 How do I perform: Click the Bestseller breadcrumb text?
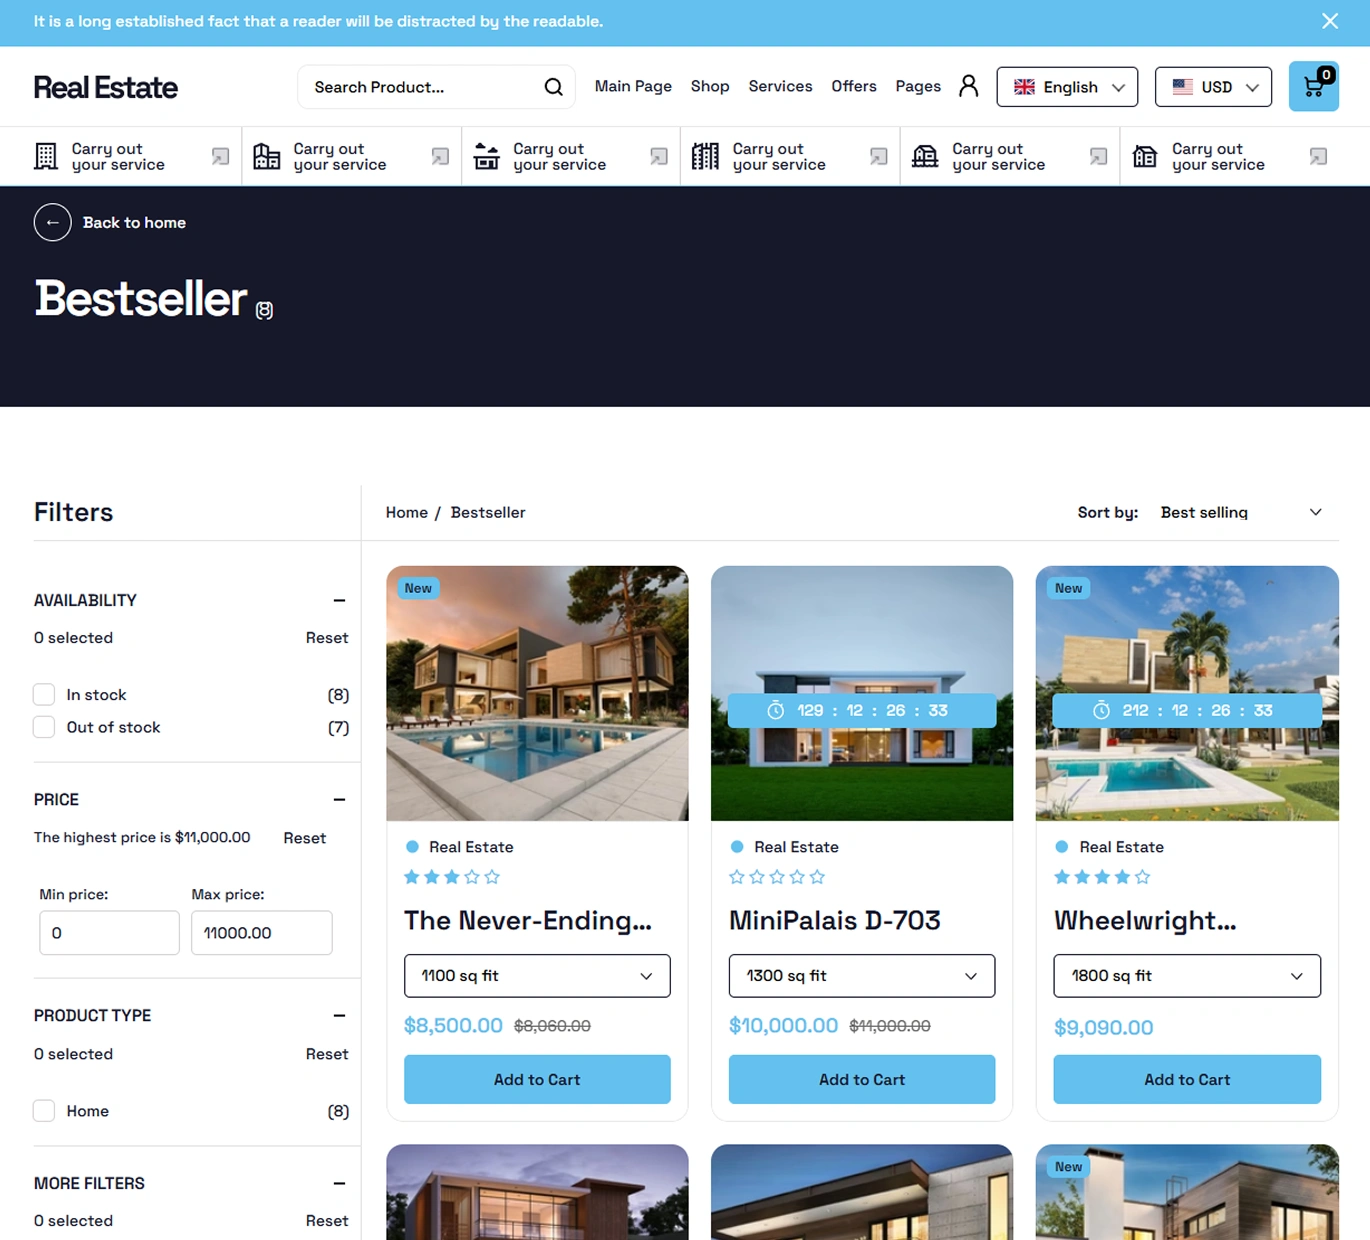click(488, 512)
